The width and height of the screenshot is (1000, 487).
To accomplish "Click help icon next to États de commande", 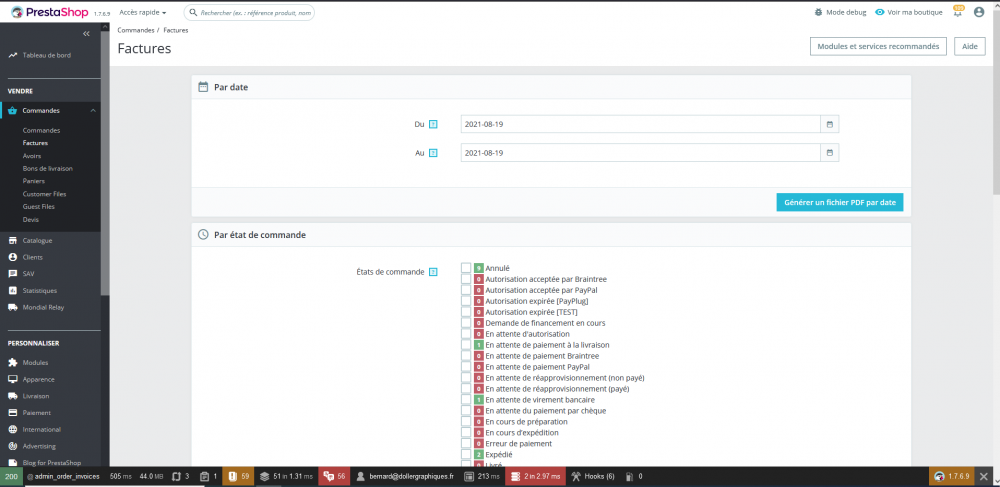I will (433, 272).
